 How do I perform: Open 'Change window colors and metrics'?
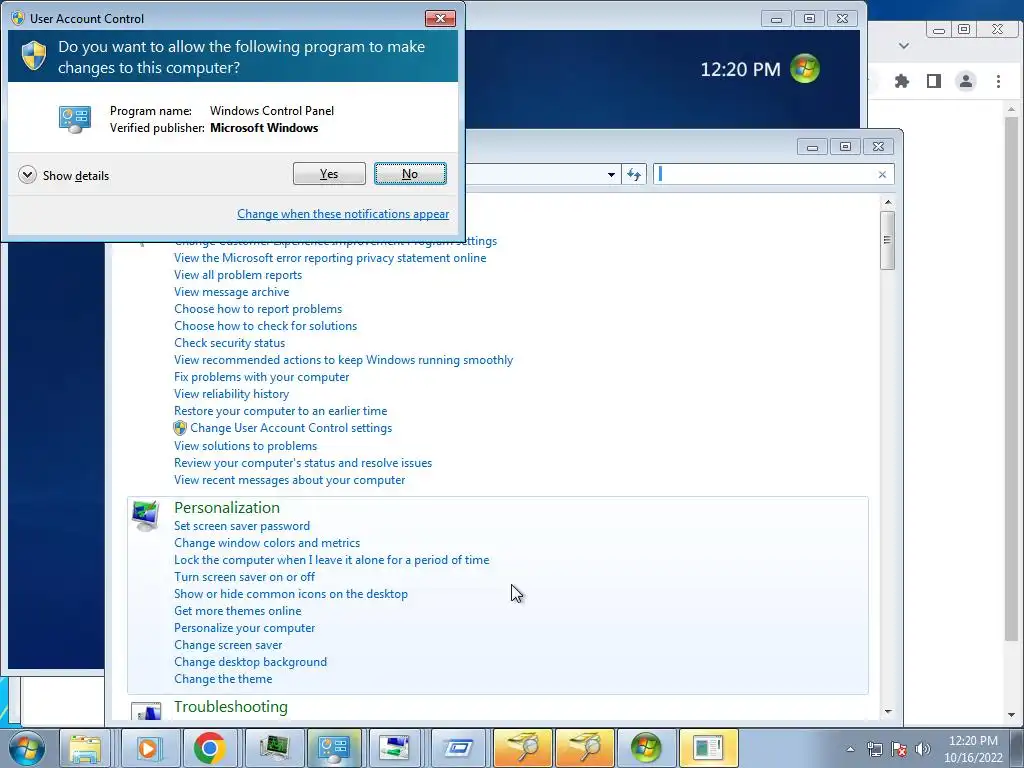pos(266,543)
